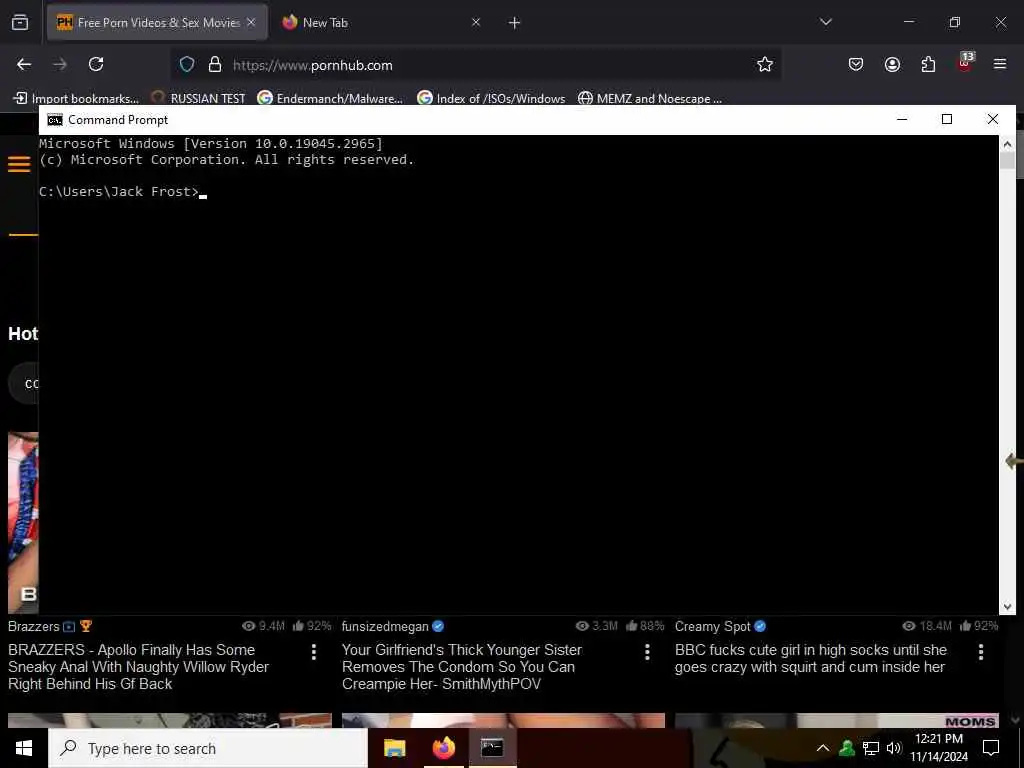The image size is (1024, 768).
Task: Open the orange hamburger menu on the webpage
Action: [20, 164]
